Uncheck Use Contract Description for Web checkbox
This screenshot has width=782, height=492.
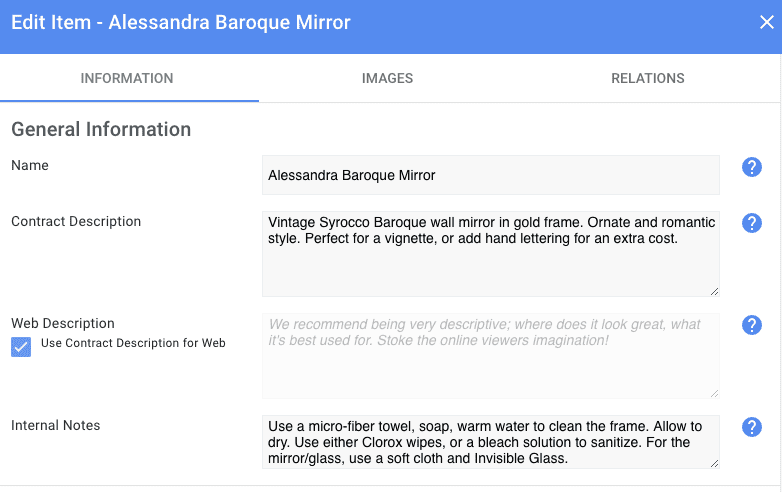click(x=21, y=346)
